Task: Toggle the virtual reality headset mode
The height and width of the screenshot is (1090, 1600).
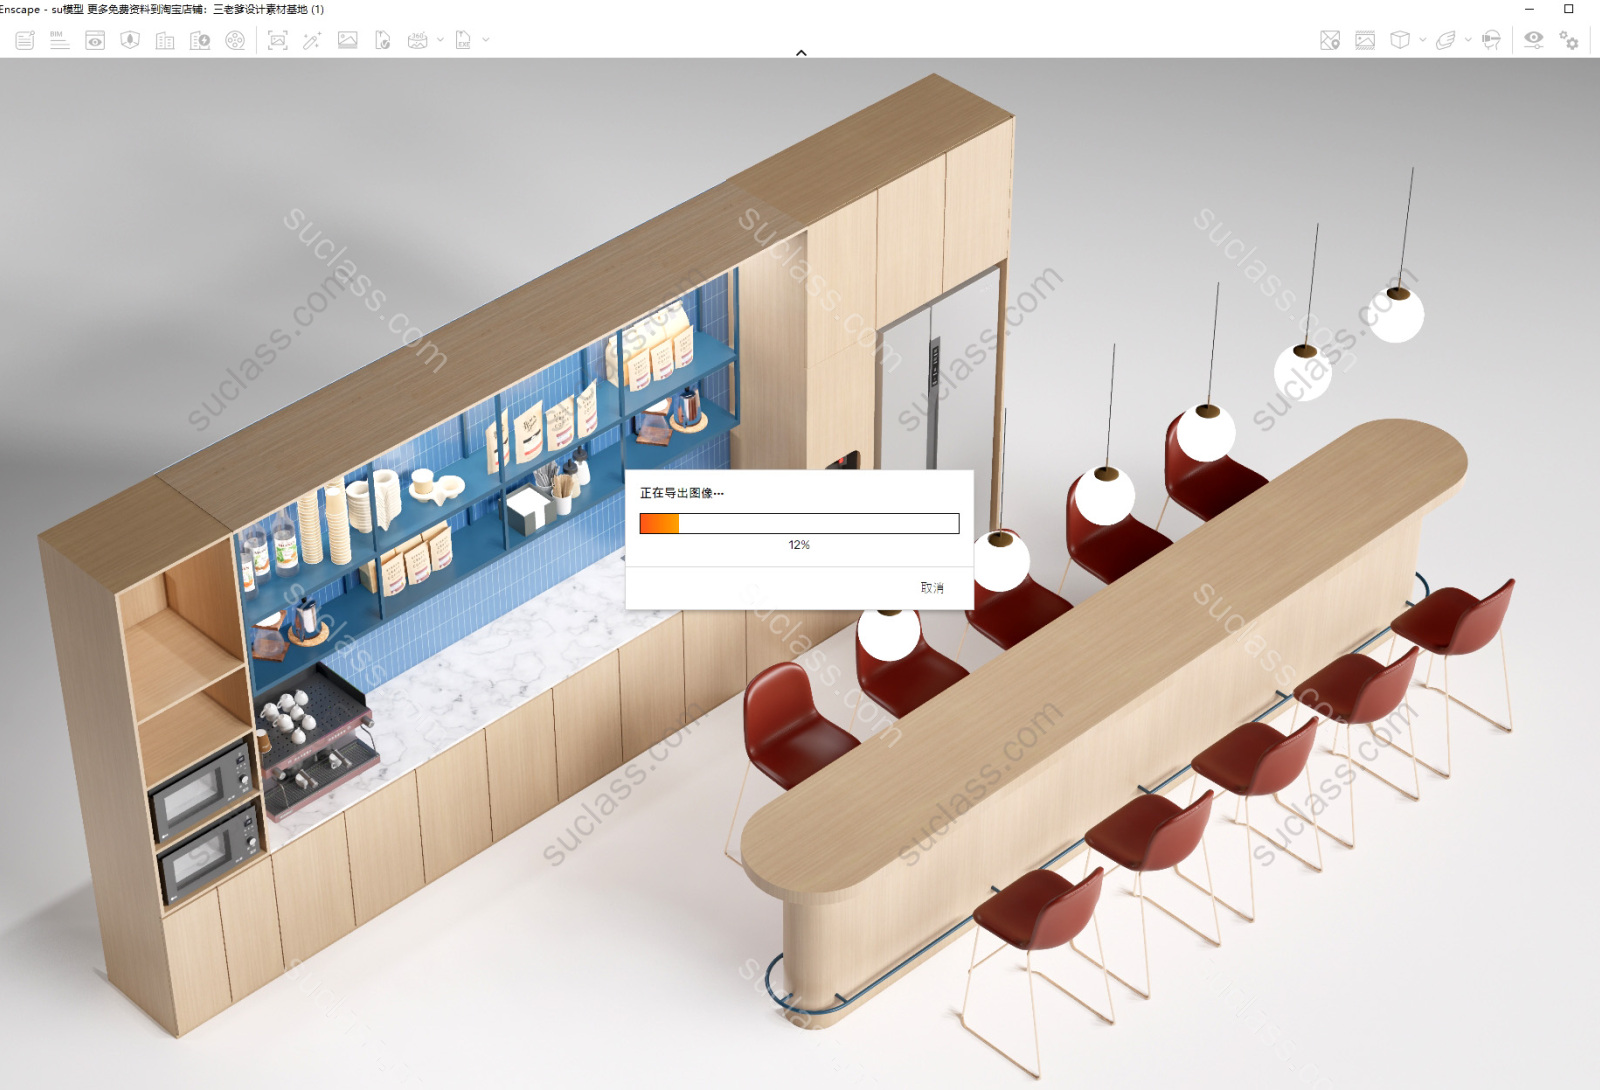Action: (1491, 40)
